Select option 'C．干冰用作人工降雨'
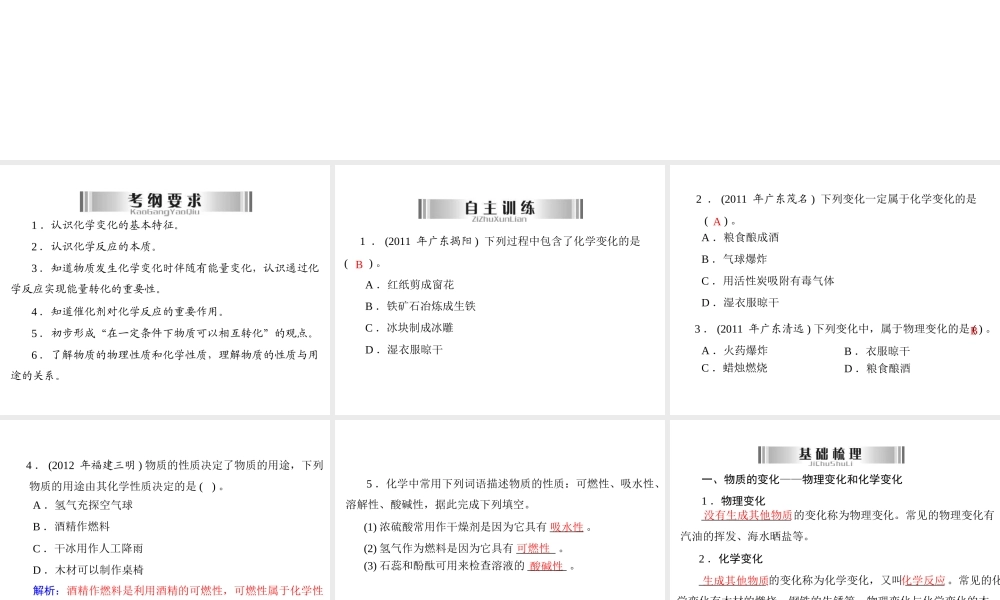This screenshot has height=600, width=1000. pyautogui.click(x=88, y=549)
